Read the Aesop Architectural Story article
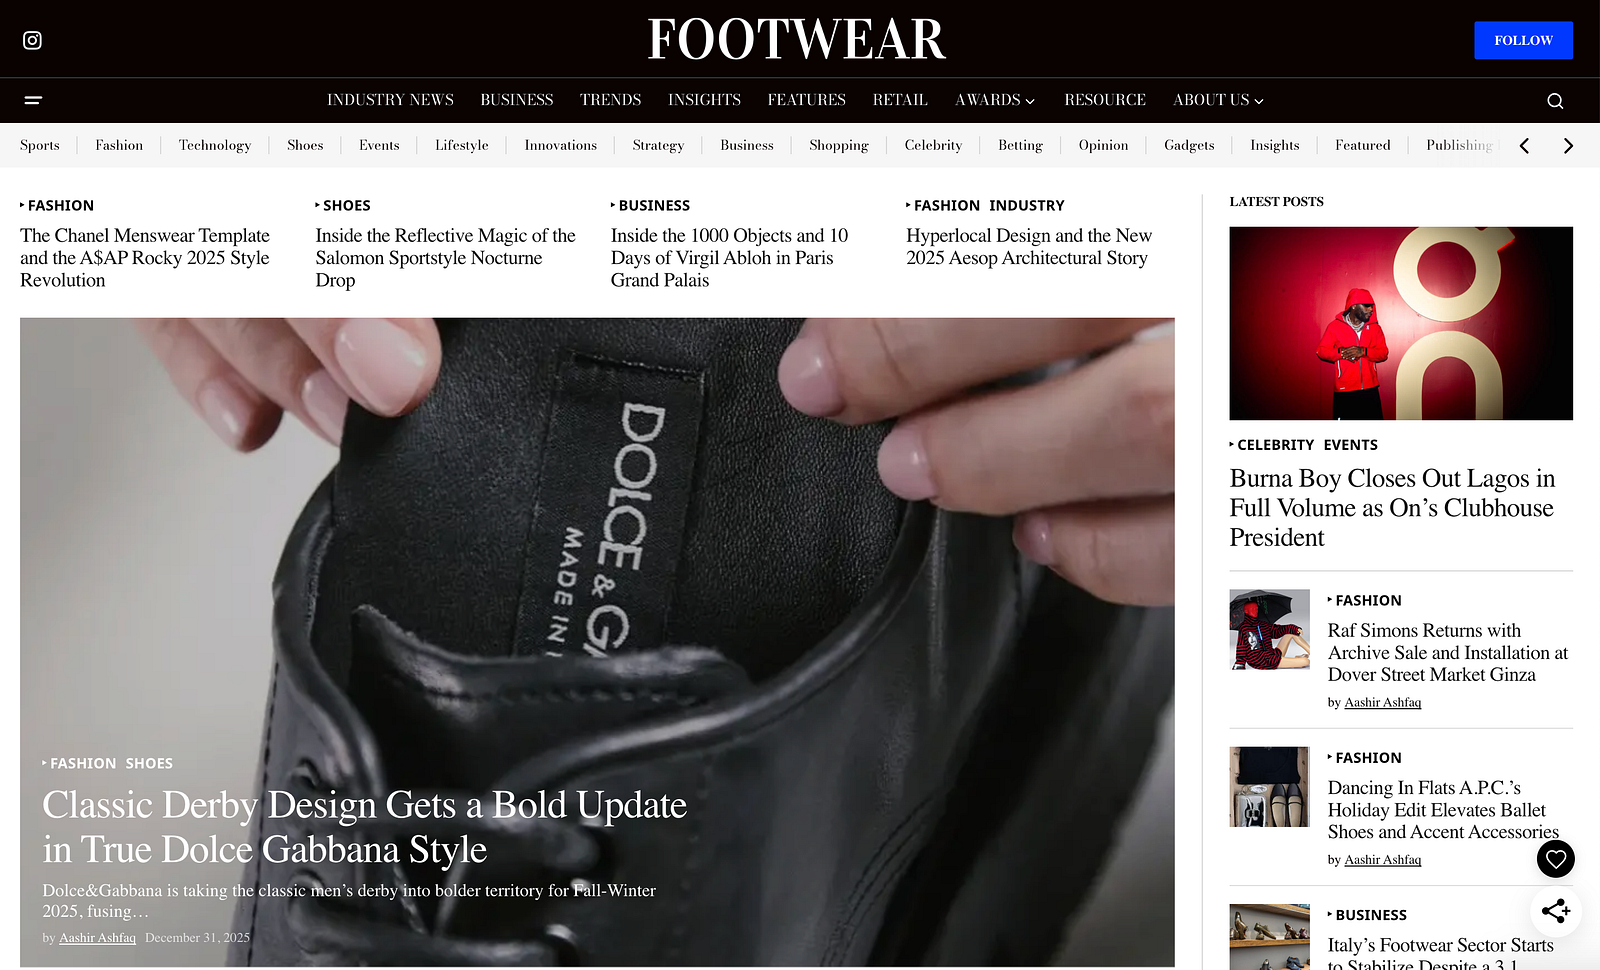Image resolution: width=1600 pixels, height=970 pixels. 1029,247
